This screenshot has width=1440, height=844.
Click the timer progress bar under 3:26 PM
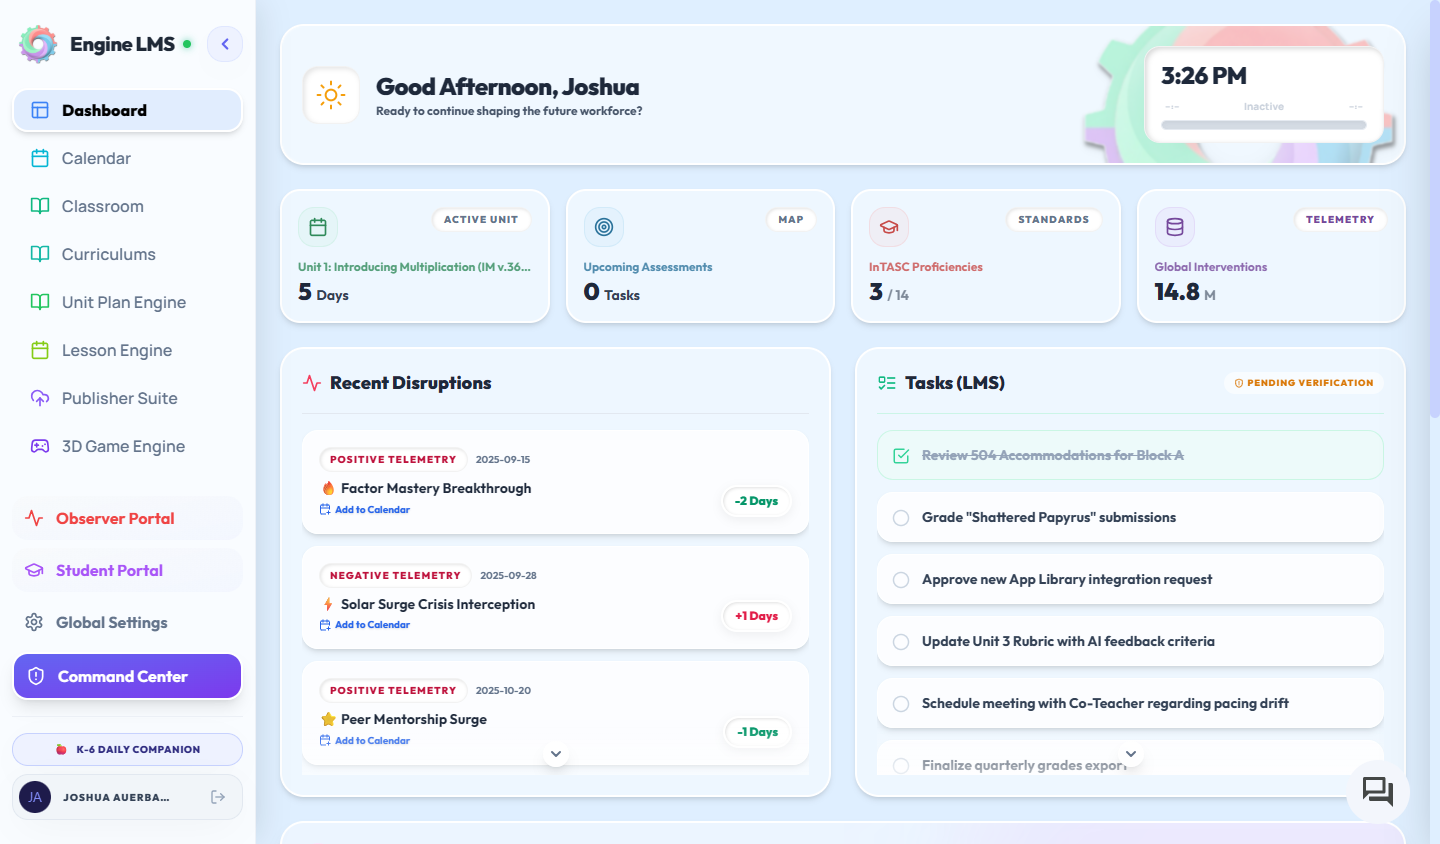pos(1263,125)
